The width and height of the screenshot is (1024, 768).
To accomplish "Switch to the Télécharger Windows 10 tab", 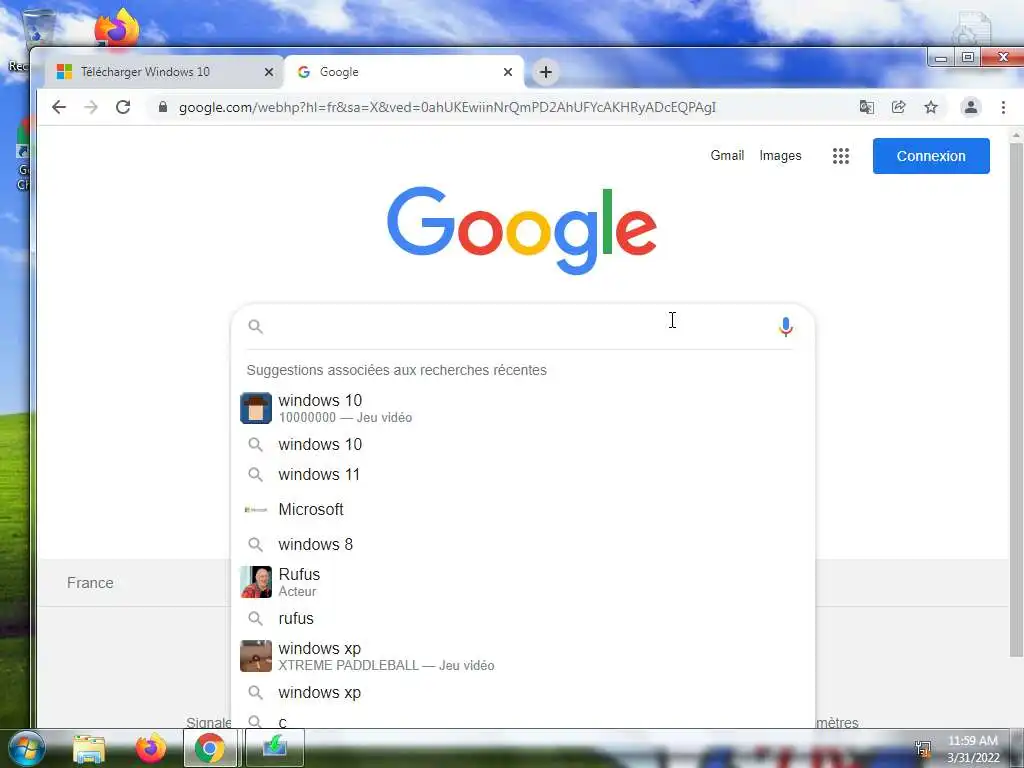I will pyautogui.click(x=163, y=72).
